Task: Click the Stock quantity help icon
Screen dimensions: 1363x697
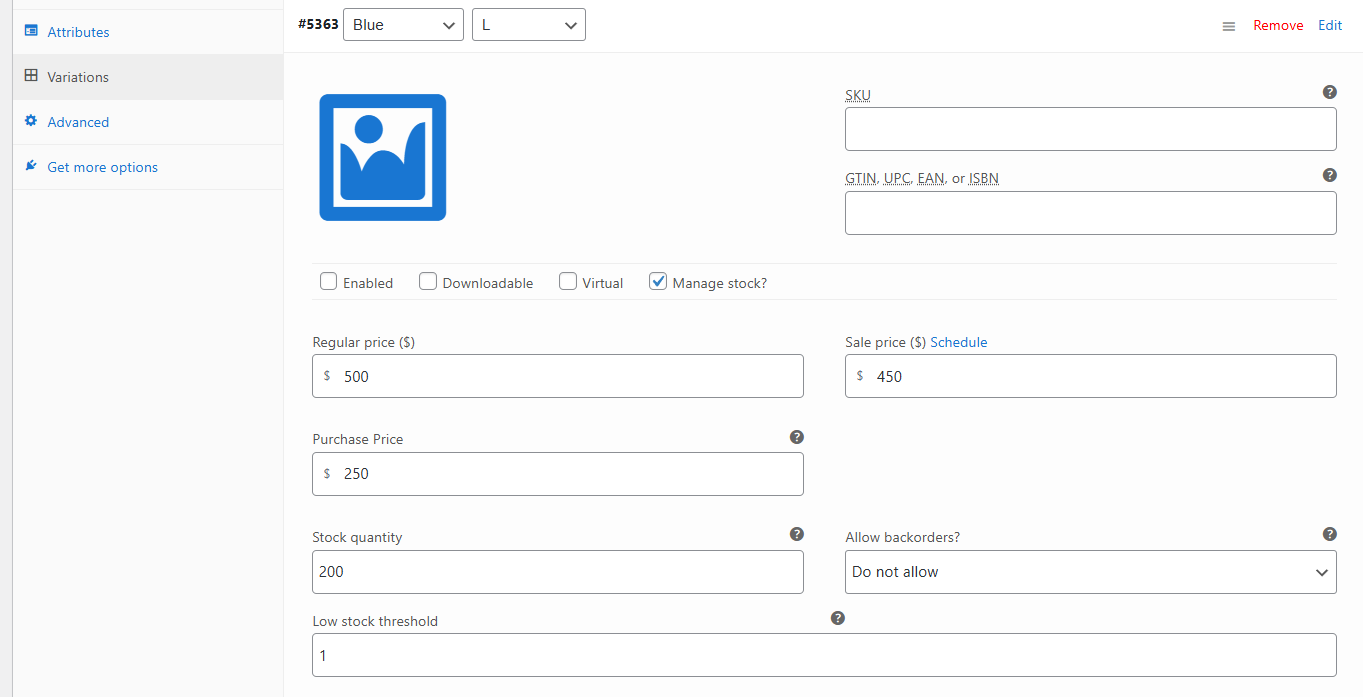Action: tap(796, 534)
